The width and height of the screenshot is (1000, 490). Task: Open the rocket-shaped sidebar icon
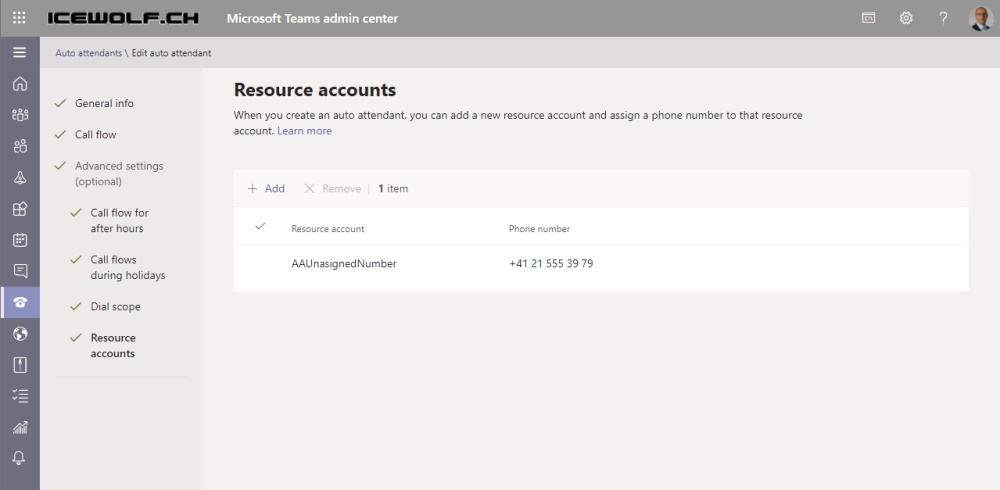(x=20, y=177)
